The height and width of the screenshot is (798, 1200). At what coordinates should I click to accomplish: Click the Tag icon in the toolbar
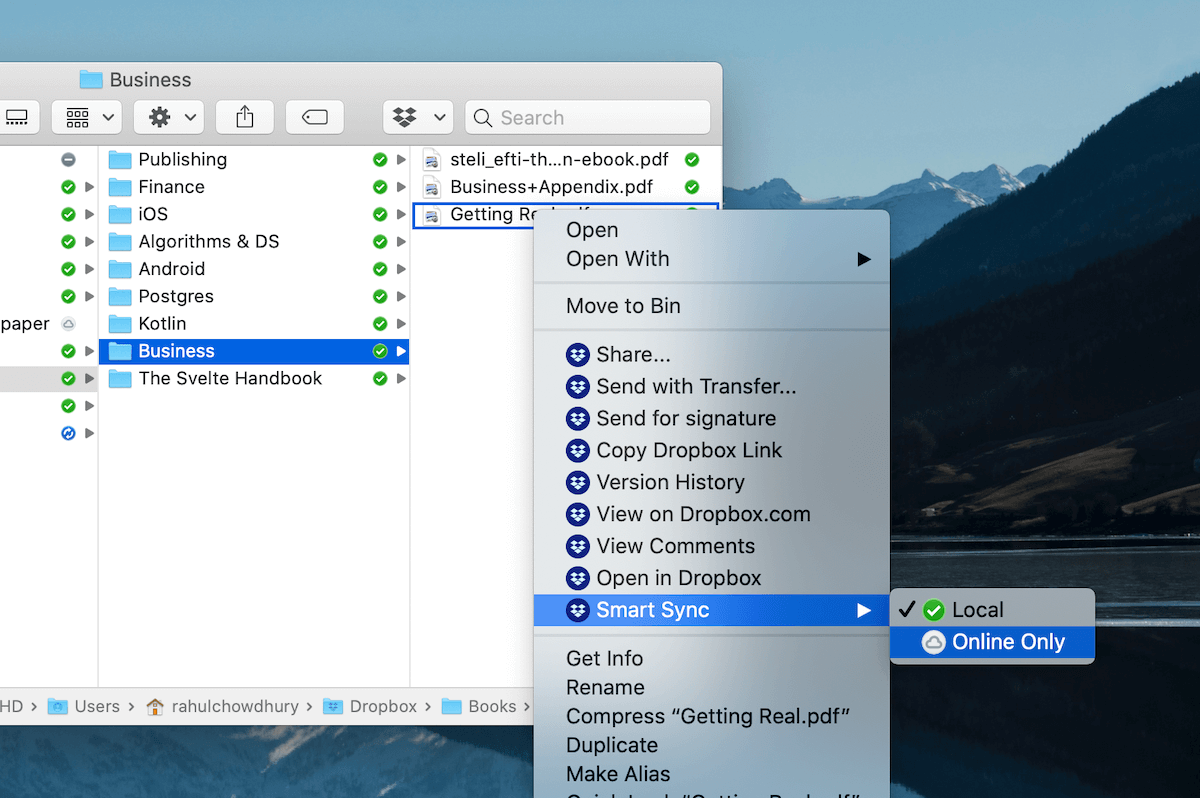(x=314, y=117)
